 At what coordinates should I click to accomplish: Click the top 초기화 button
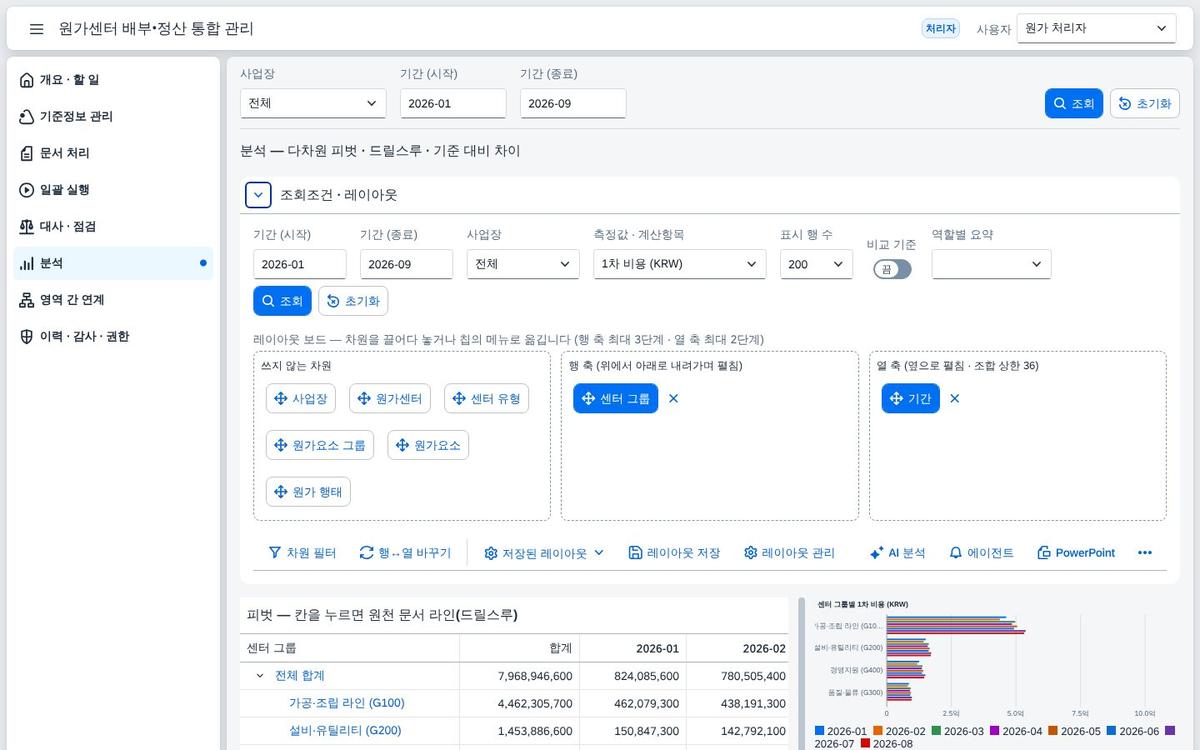tap(1145, 103)
